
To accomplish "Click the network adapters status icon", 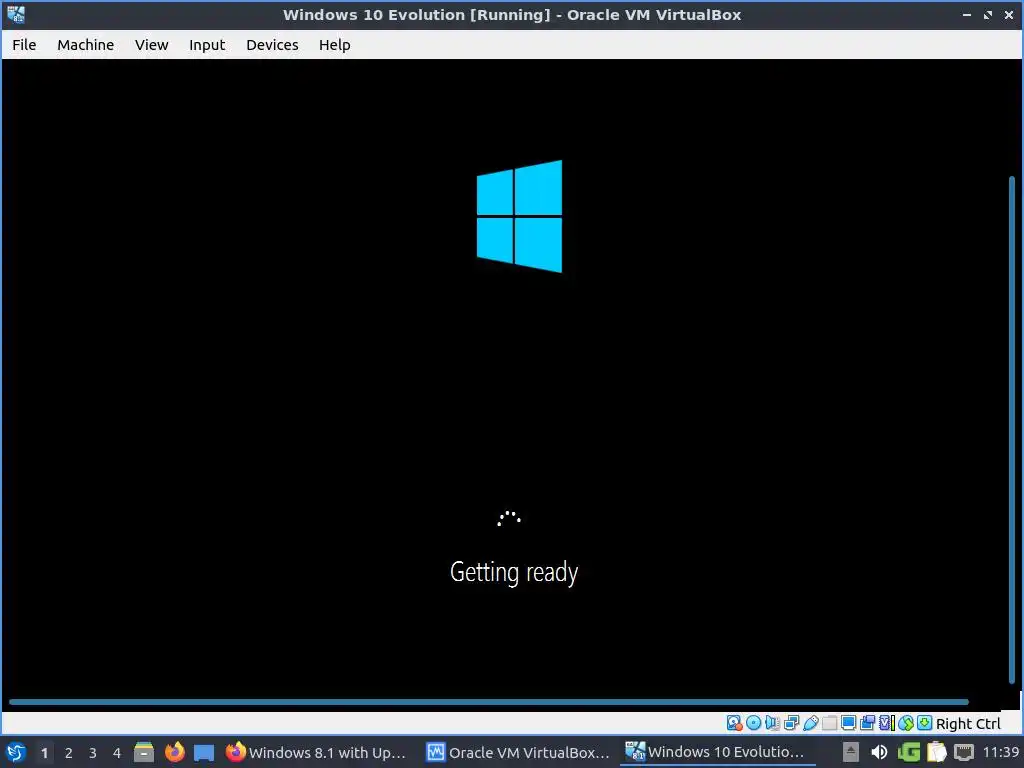I will (x=792, y=723).
